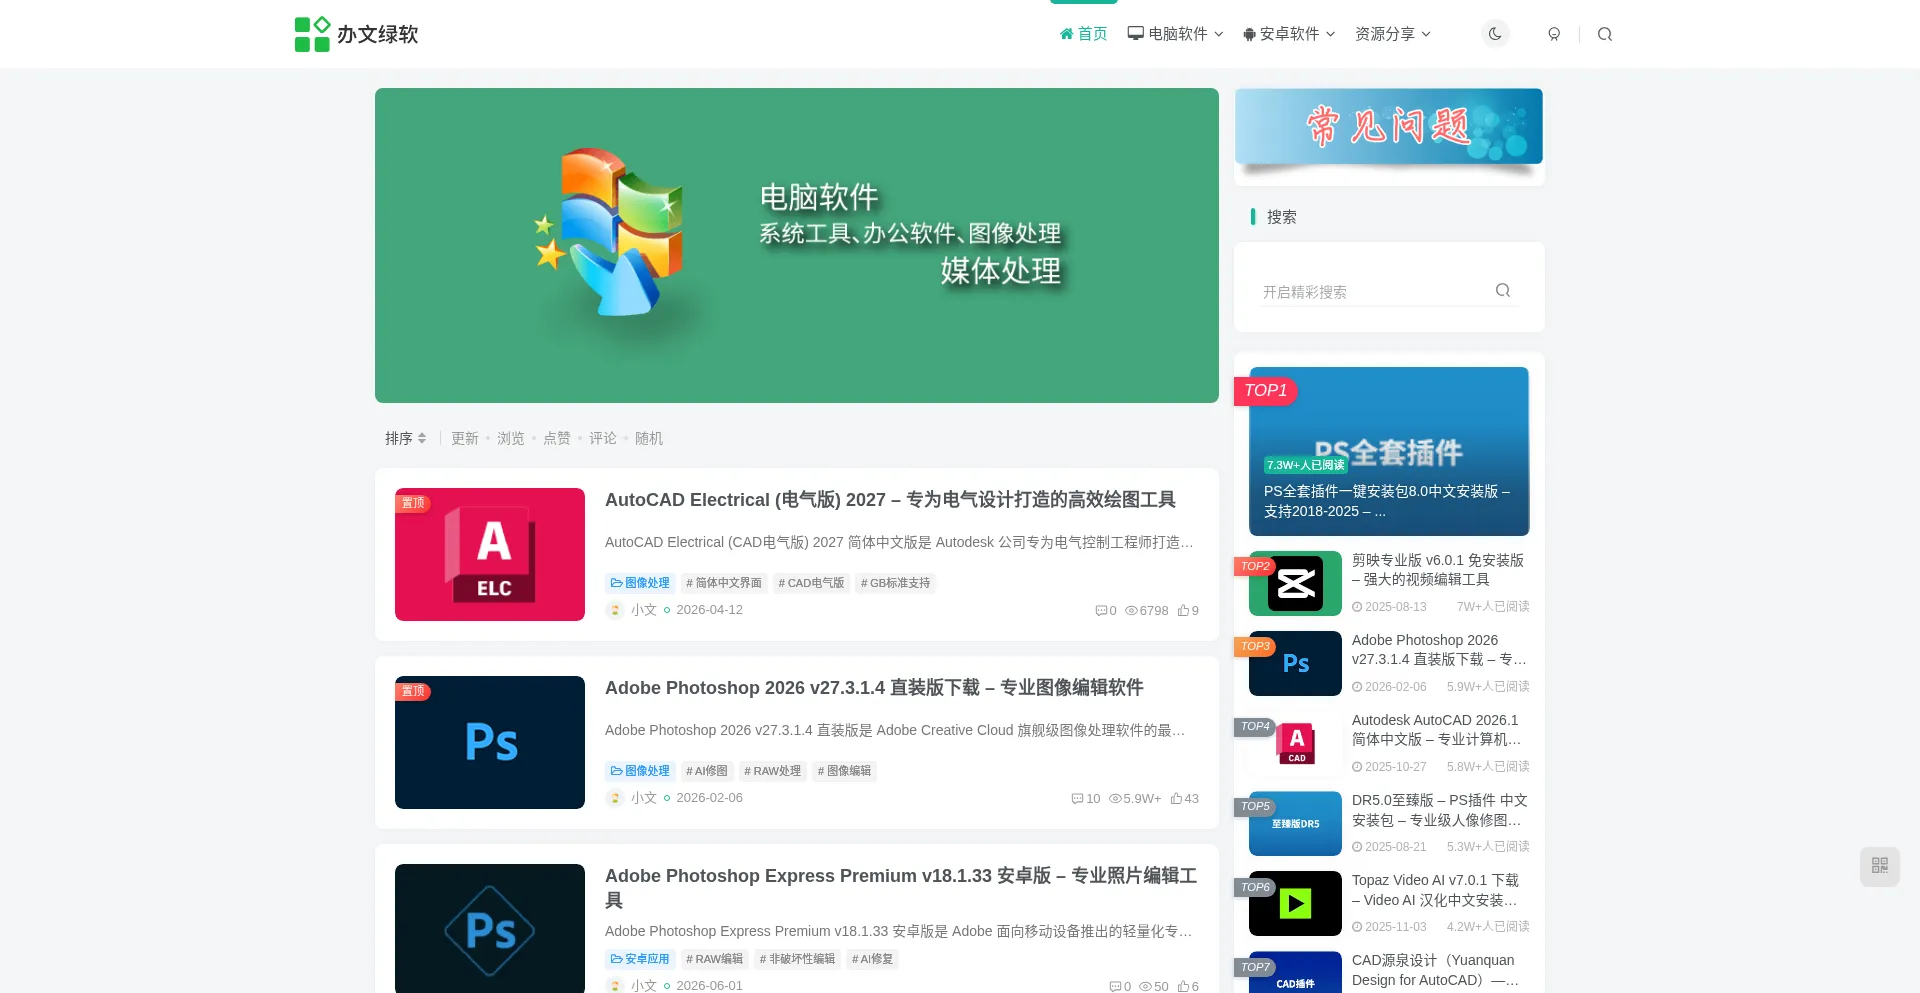
Task: Select the CAD电气版 tag
Action: [x=811, y=583]
